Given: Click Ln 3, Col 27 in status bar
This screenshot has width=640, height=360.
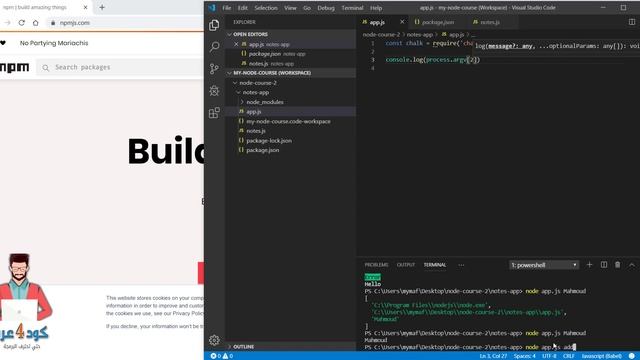Looking at the screenshot, I should [493, 356].
